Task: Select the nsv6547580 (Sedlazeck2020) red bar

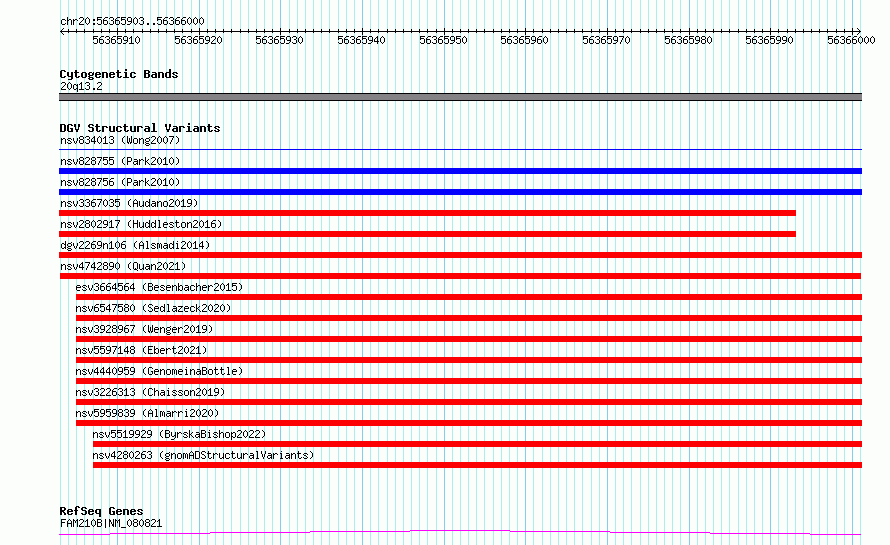Action: [469, 318]
